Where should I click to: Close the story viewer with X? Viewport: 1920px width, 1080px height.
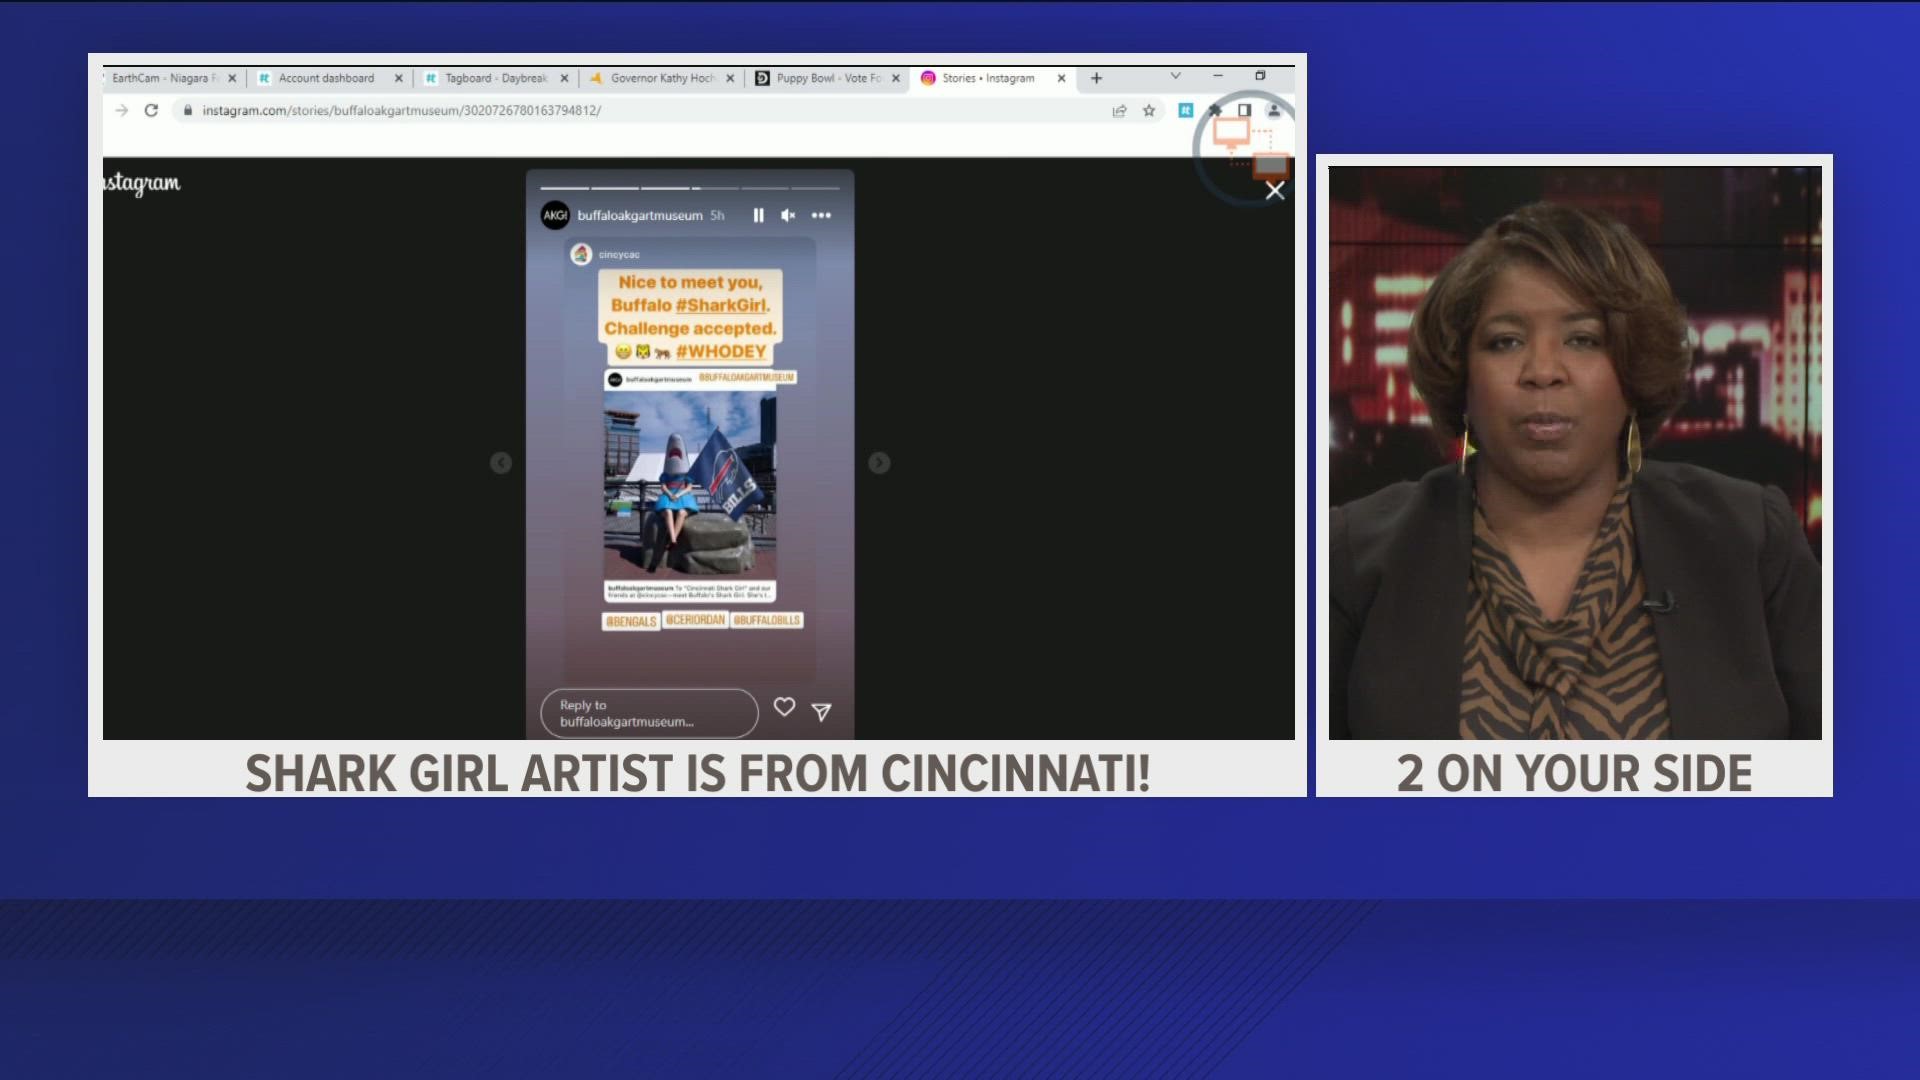coord(1274,190)
